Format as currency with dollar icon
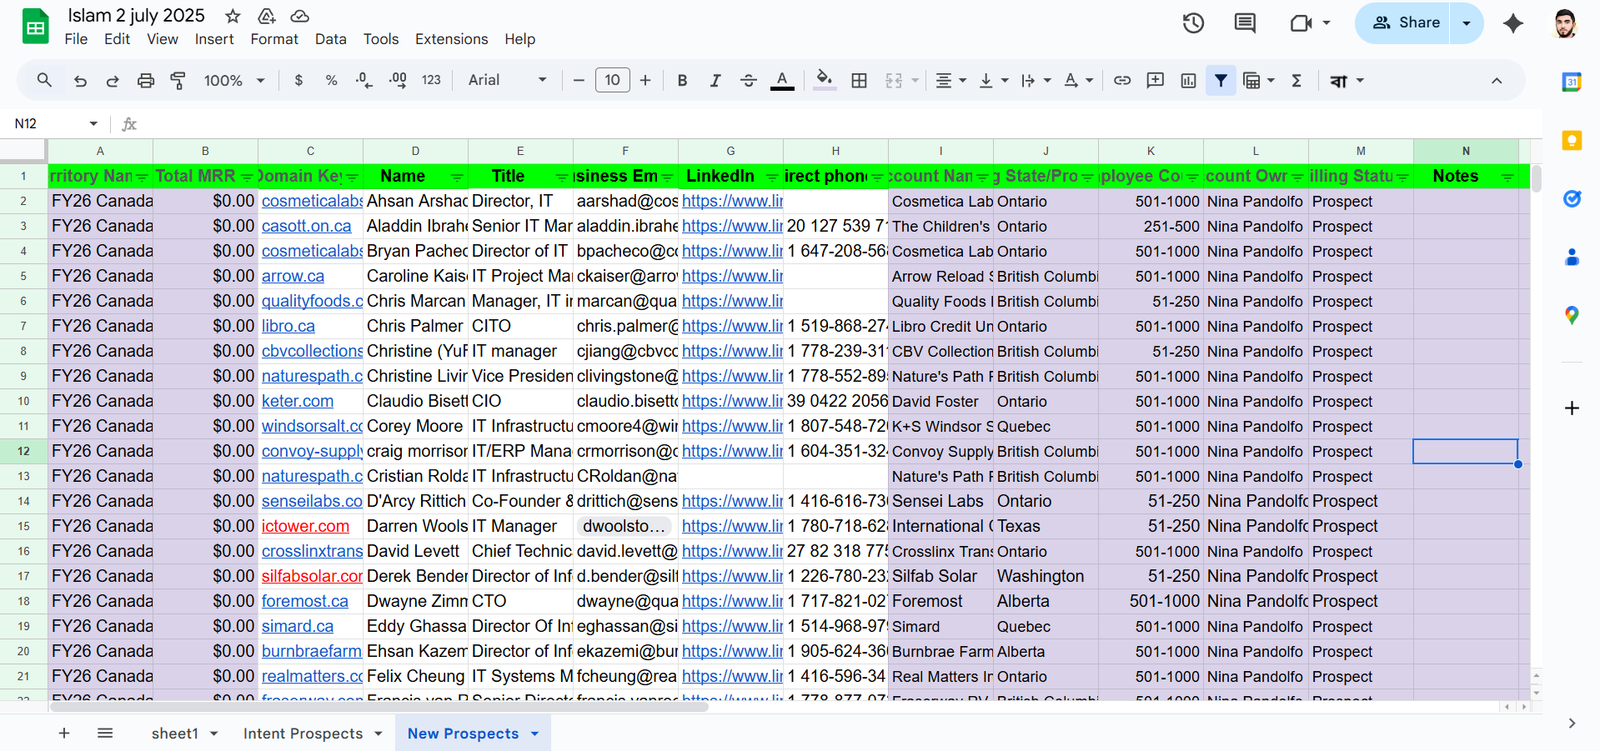This screenshot has width=1600, height=751. pyautogui.click(x=298, y=81)
